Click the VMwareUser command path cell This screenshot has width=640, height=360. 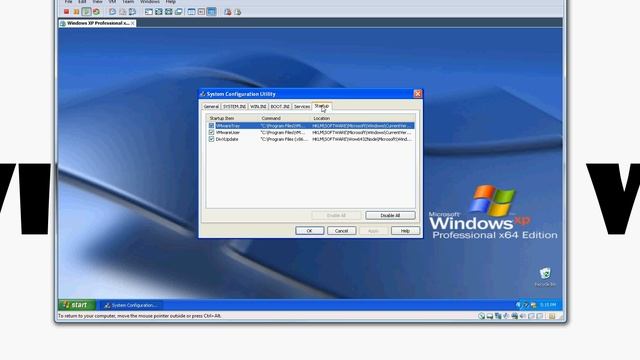point(283,132)
